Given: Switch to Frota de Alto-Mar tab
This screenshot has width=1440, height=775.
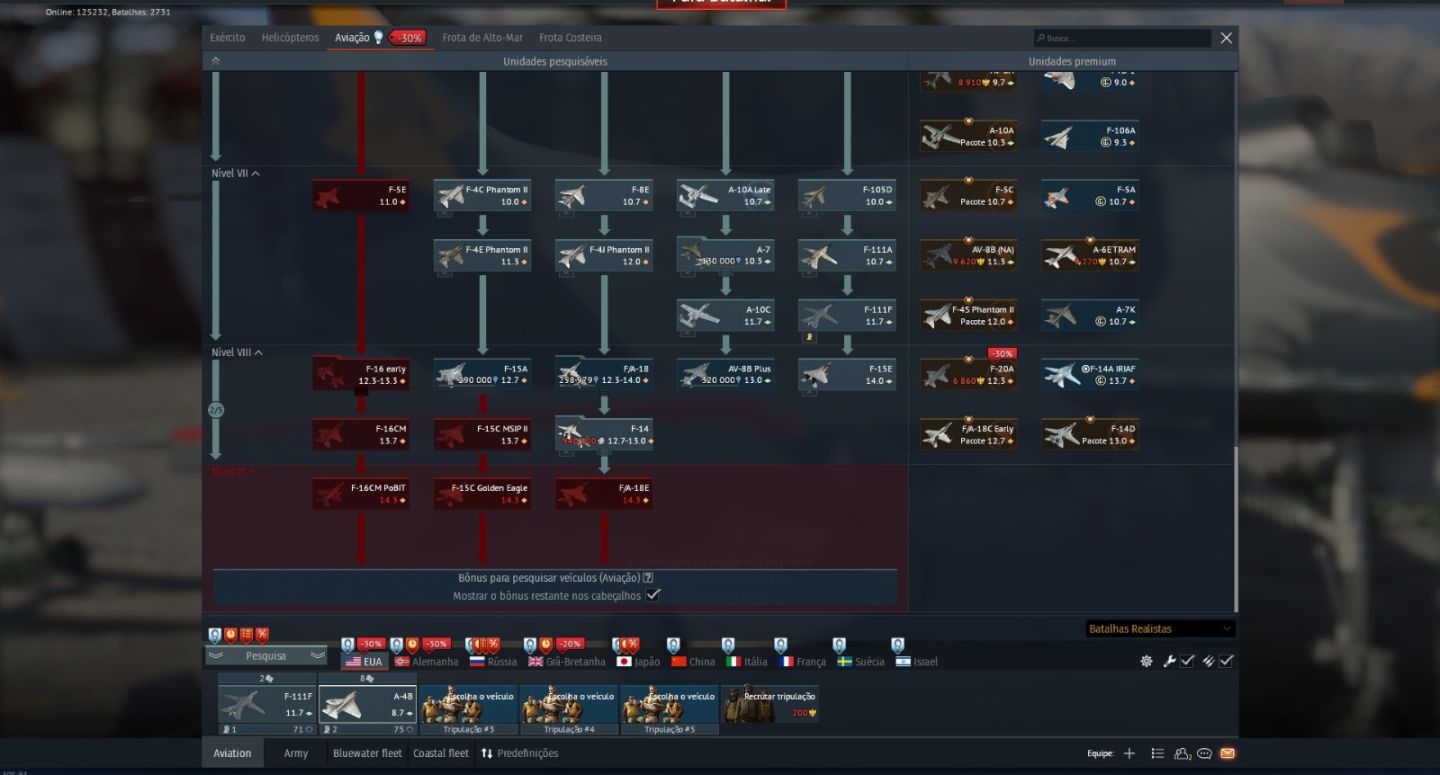Looking at the screenshot, I should (483, 38).
